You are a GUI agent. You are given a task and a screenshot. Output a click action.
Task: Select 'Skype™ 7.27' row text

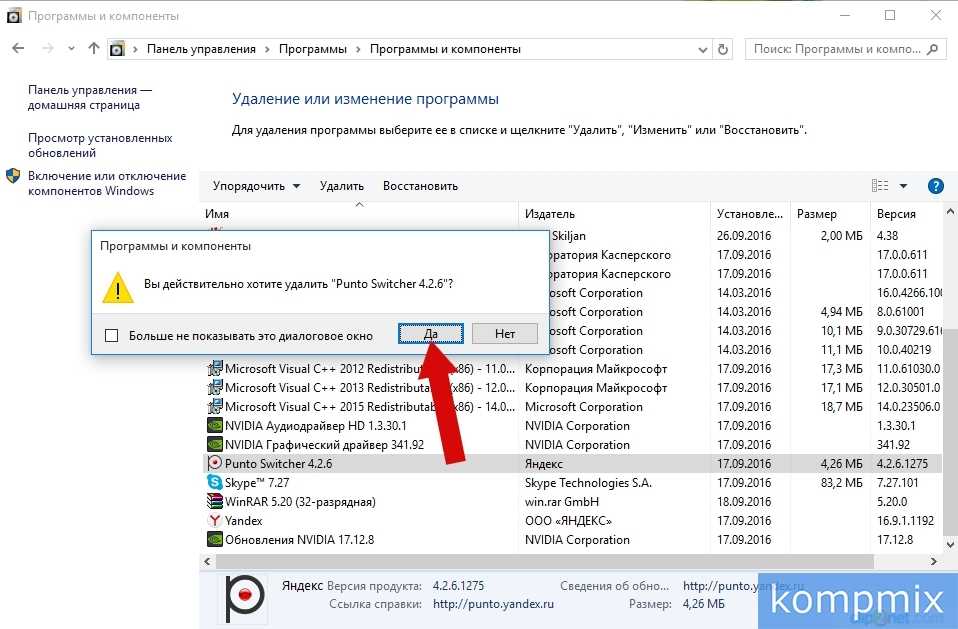257,482
